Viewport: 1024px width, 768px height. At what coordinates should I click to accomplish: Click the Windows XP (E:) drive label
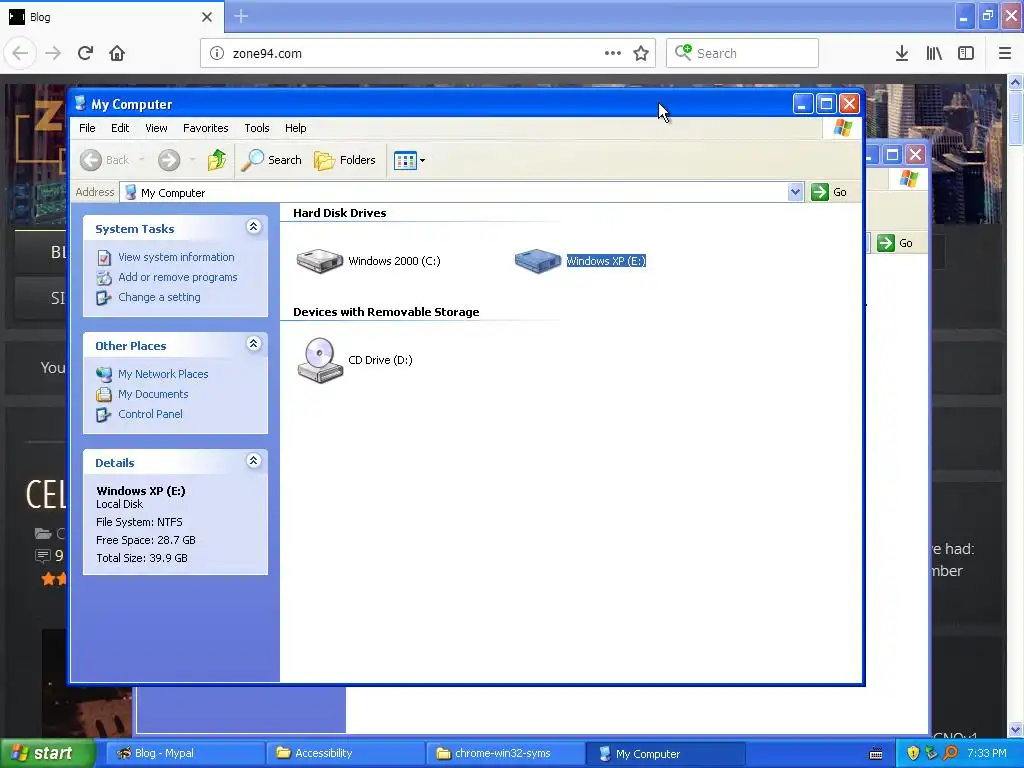pos(605,261)
